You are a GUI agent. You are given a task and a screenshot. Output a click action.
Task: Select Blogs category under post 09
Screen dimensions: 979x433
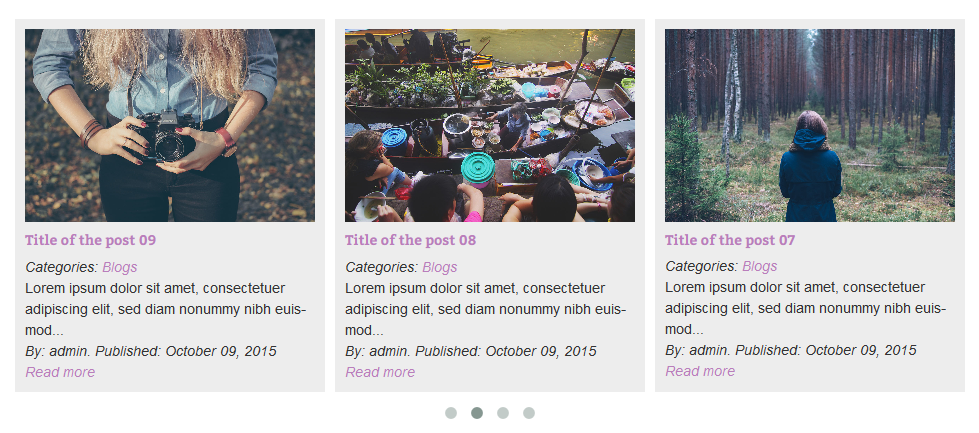tap(120, 267)
